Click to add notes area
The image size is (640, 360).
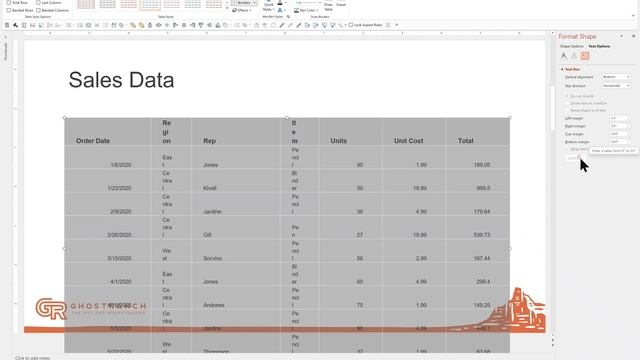[x=32, y=358]
